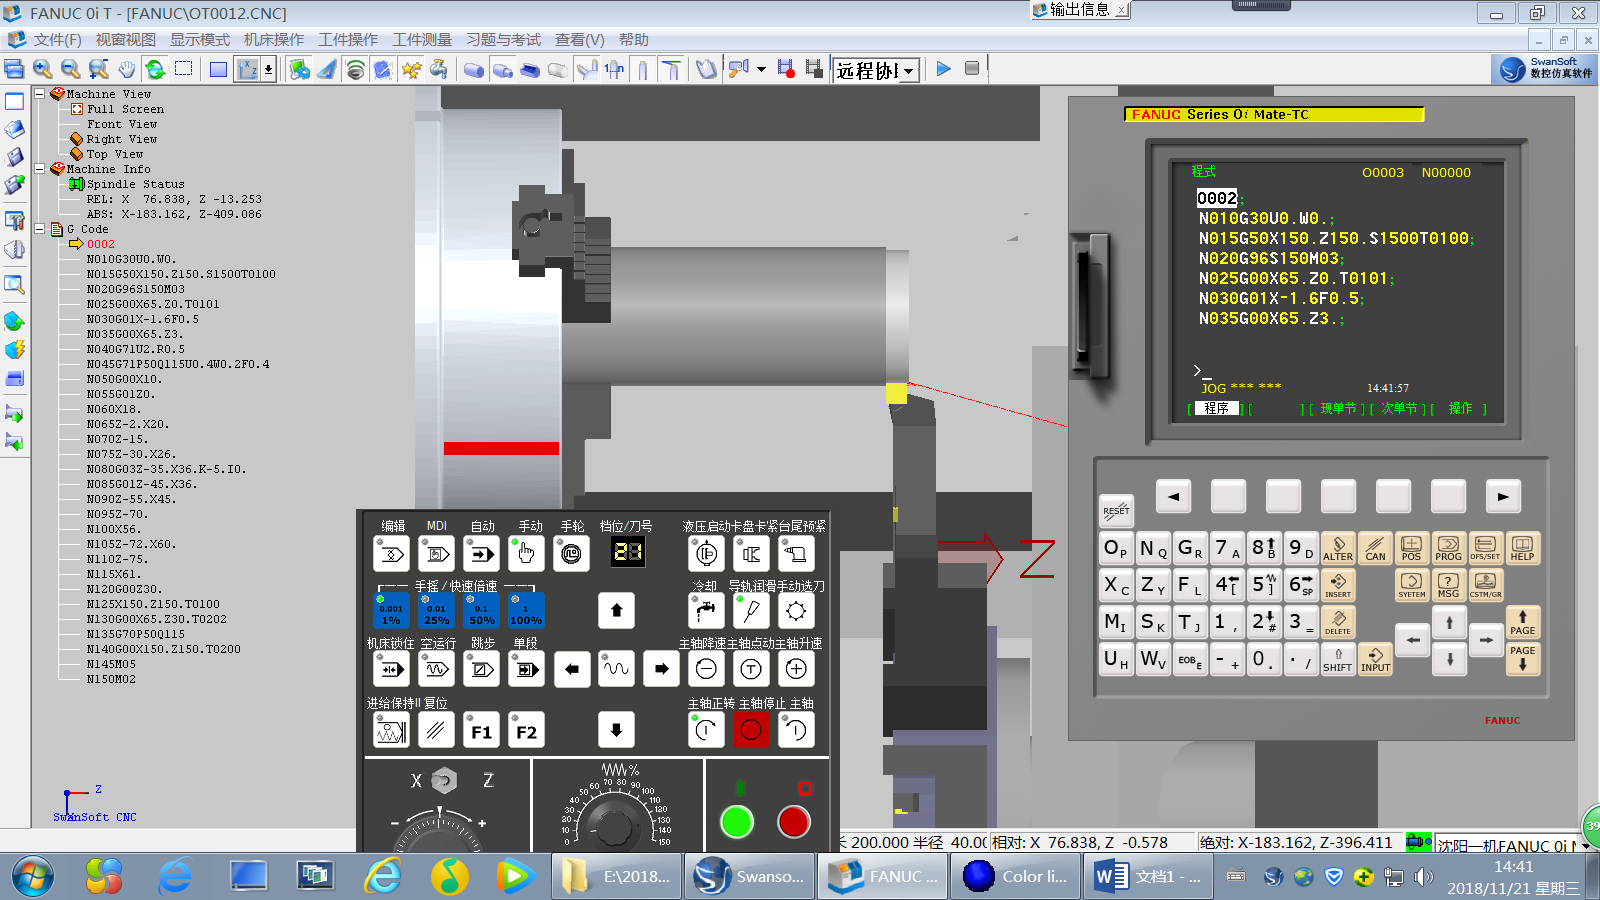Toggle 跳步 block skip button
This screenshot has width=1600, height=900.
(x=481, y=669)
